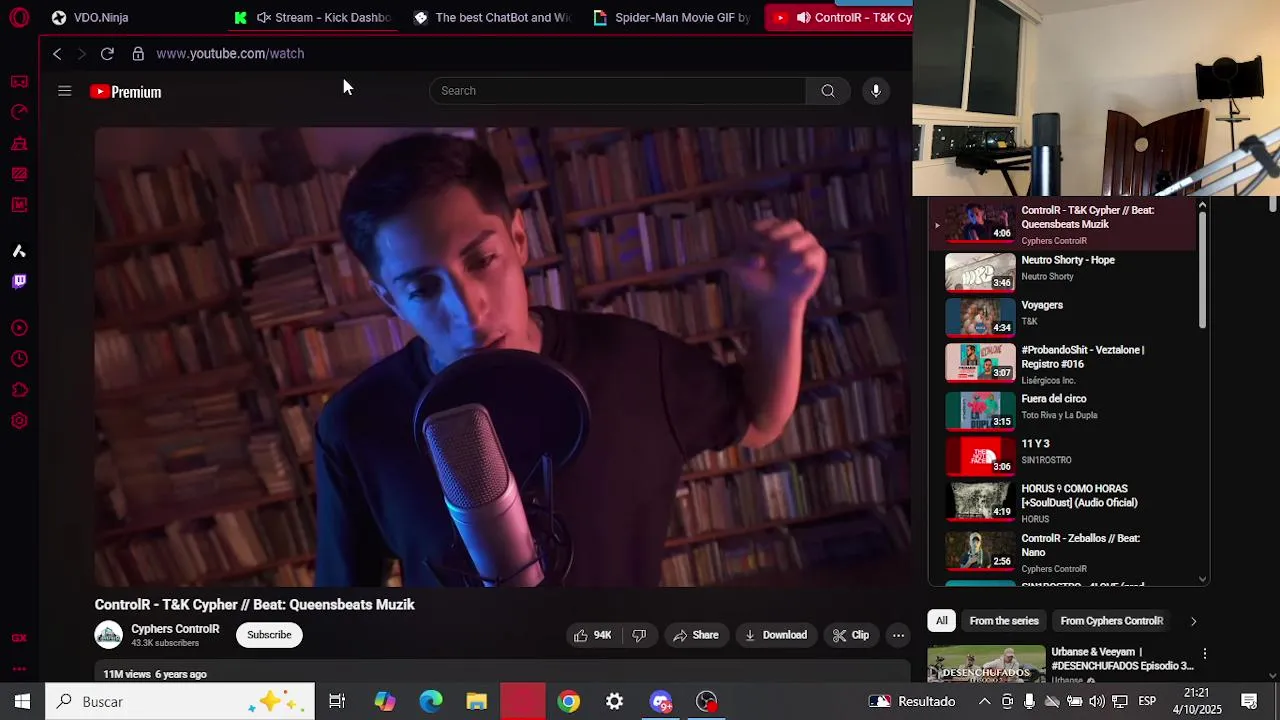Click the playlist panel scrollbar

(x=1202, y=270)
